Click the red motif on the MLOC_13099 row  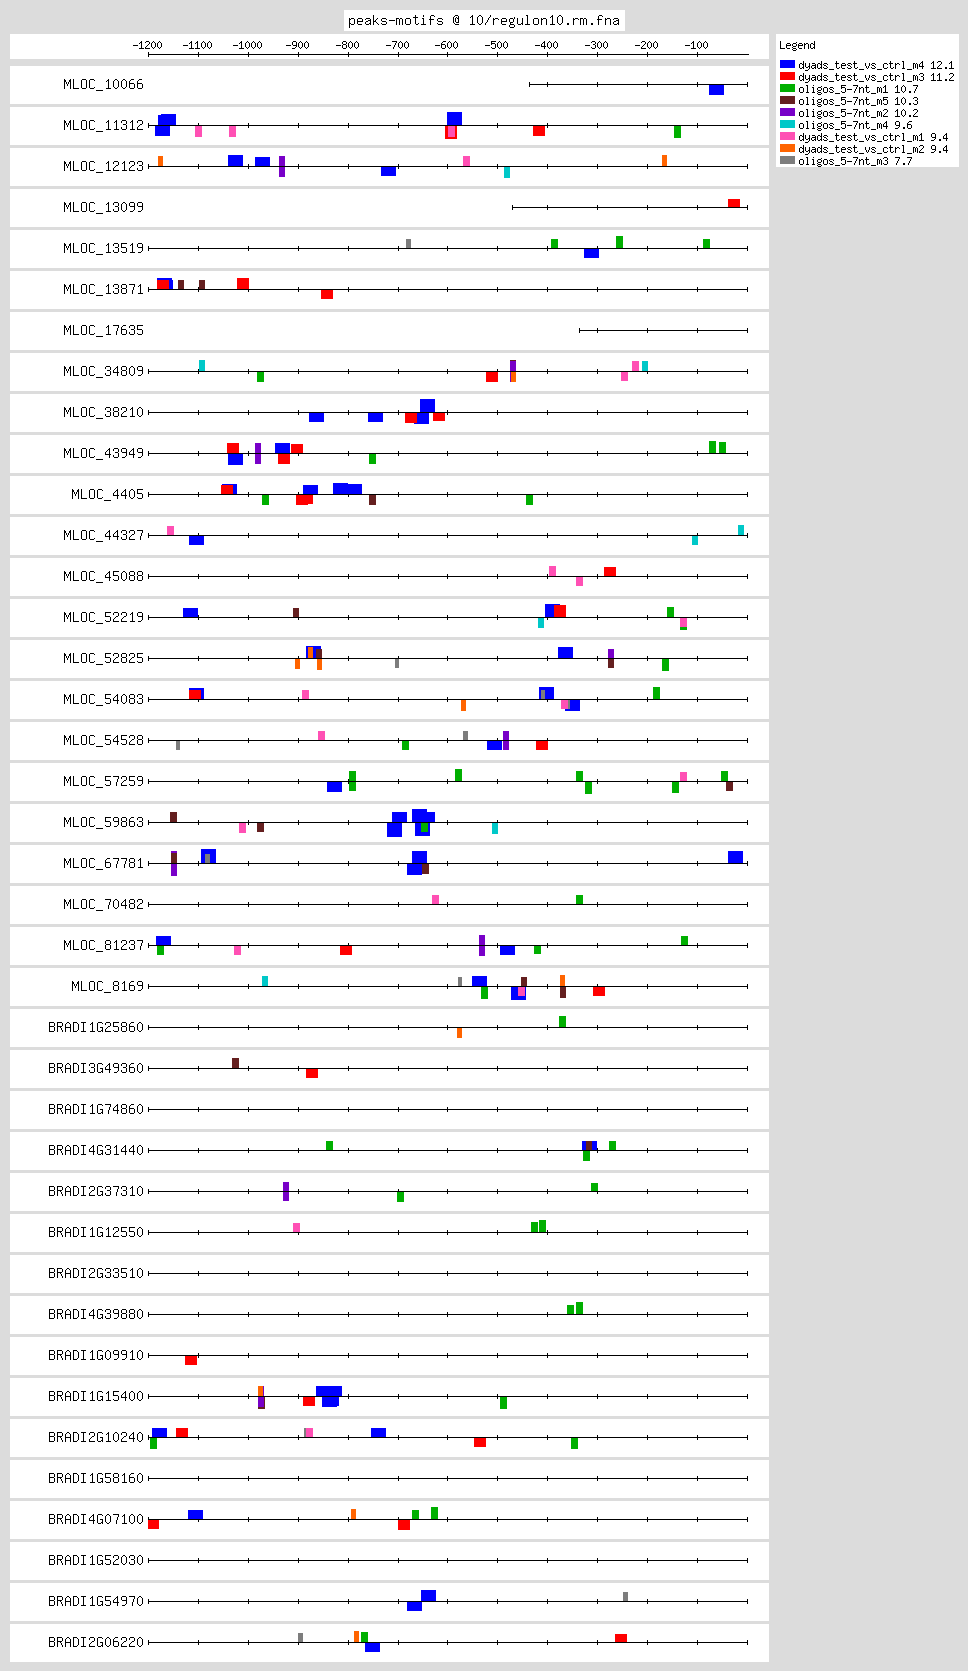point(734,203)
